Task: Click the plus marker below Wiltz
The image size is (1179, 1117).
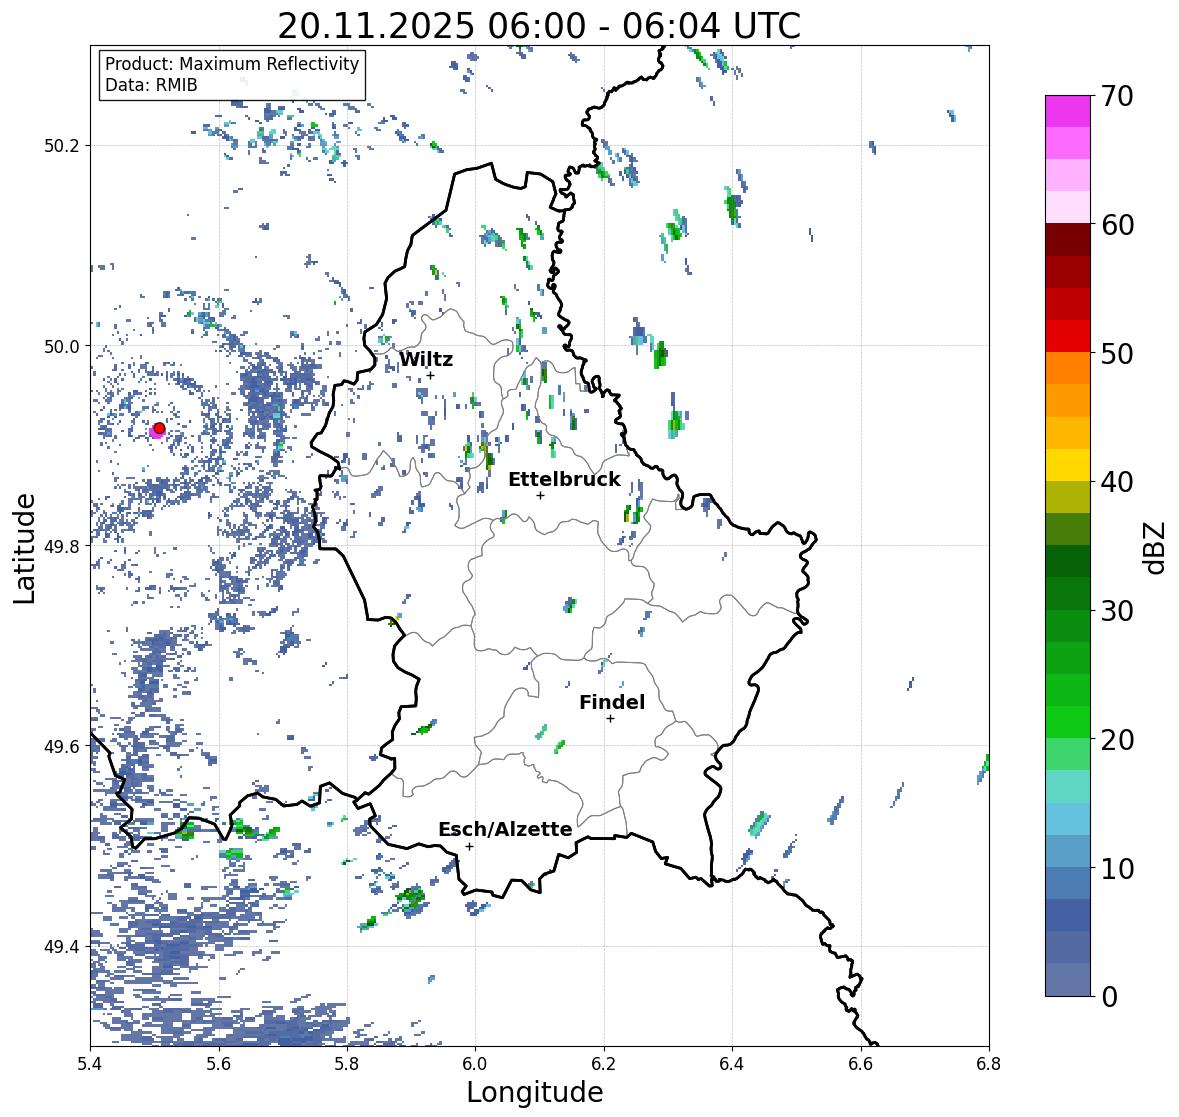Action: point(430,375)
